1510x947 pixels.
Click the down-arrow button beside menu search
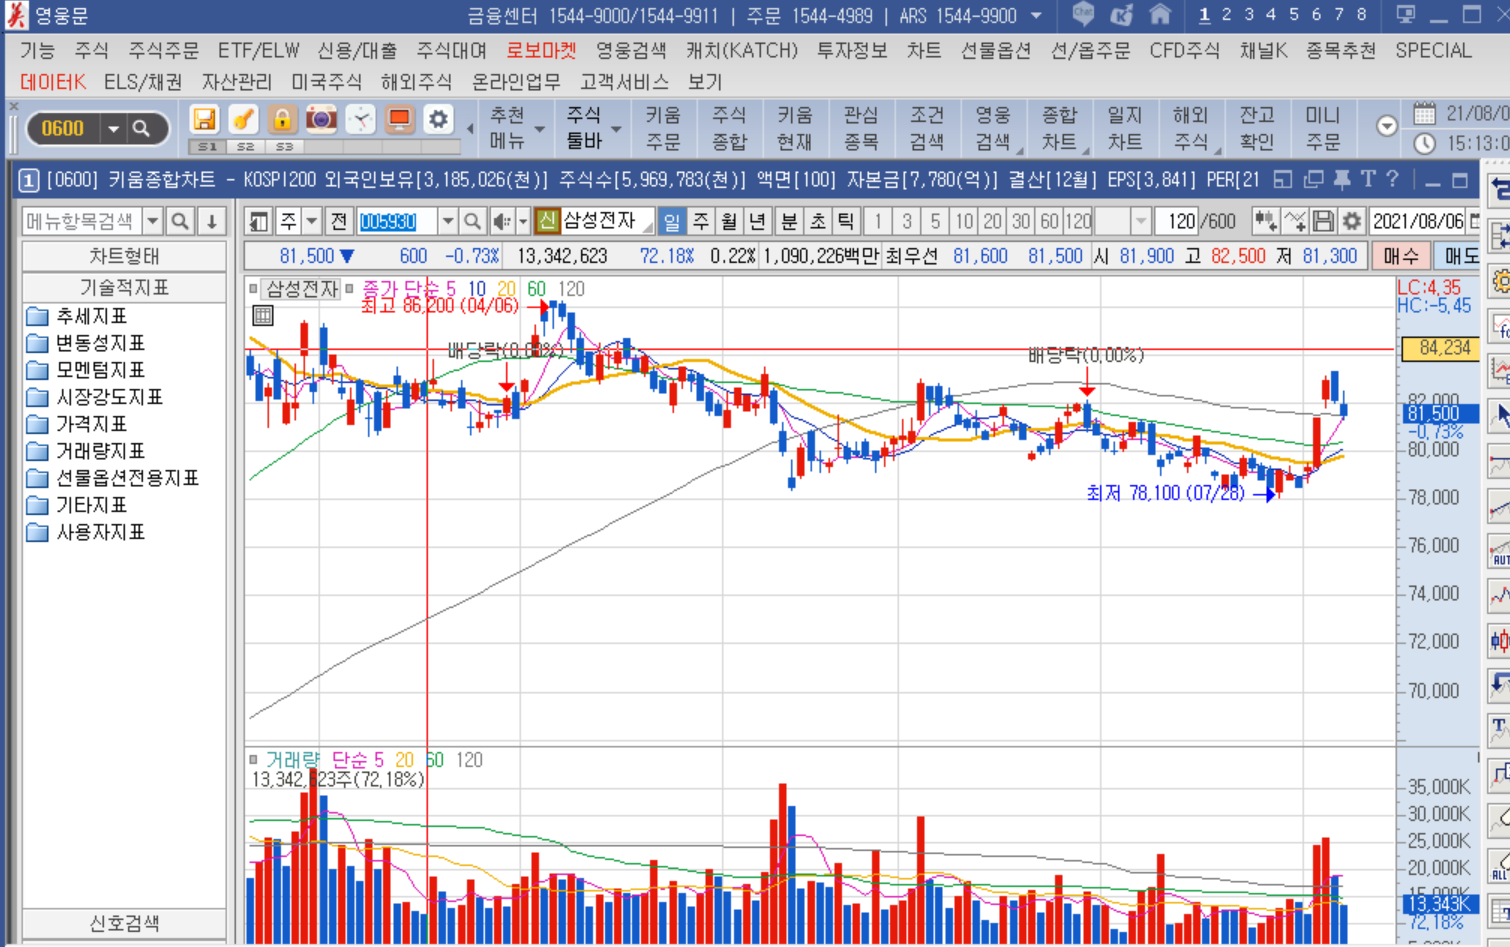(211, 221)
